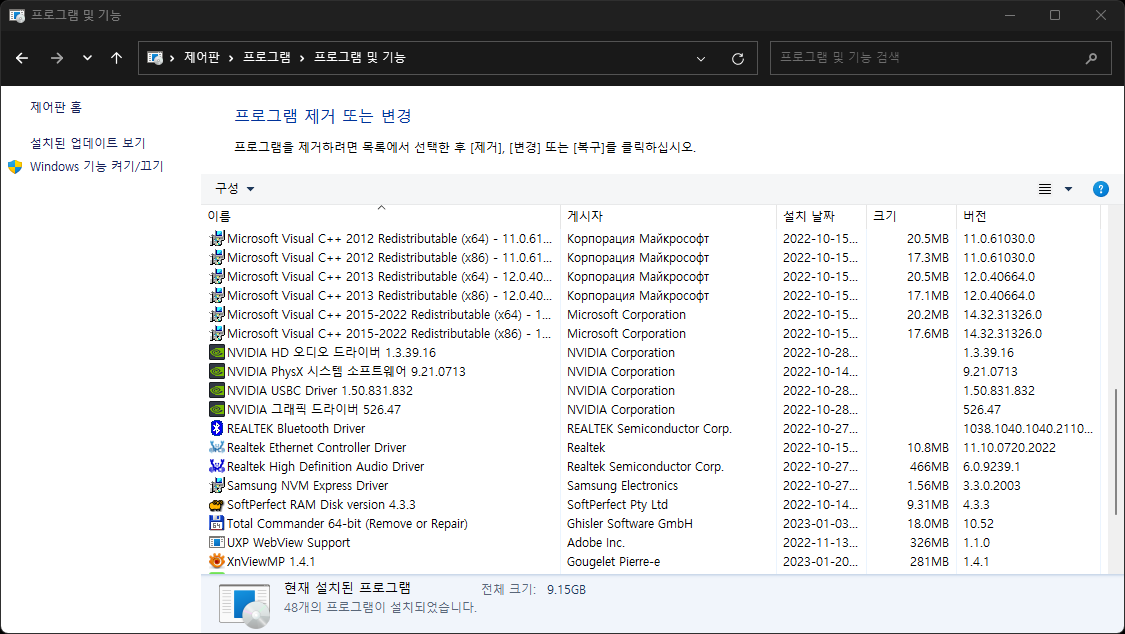The height and width of the screenshot is (634, 1125).
Task: Go forward with the right arrow
Action: pyautogui.click(x=57, y=58)
